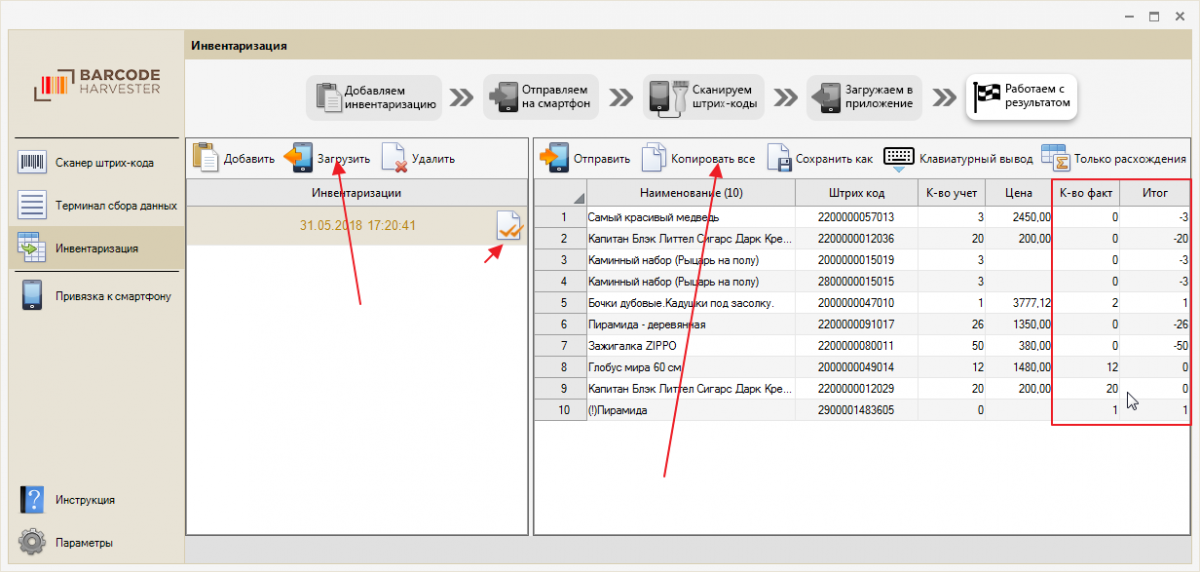Toggle Только расхождения (Only discrepancies) filter

click(1055, 158)
